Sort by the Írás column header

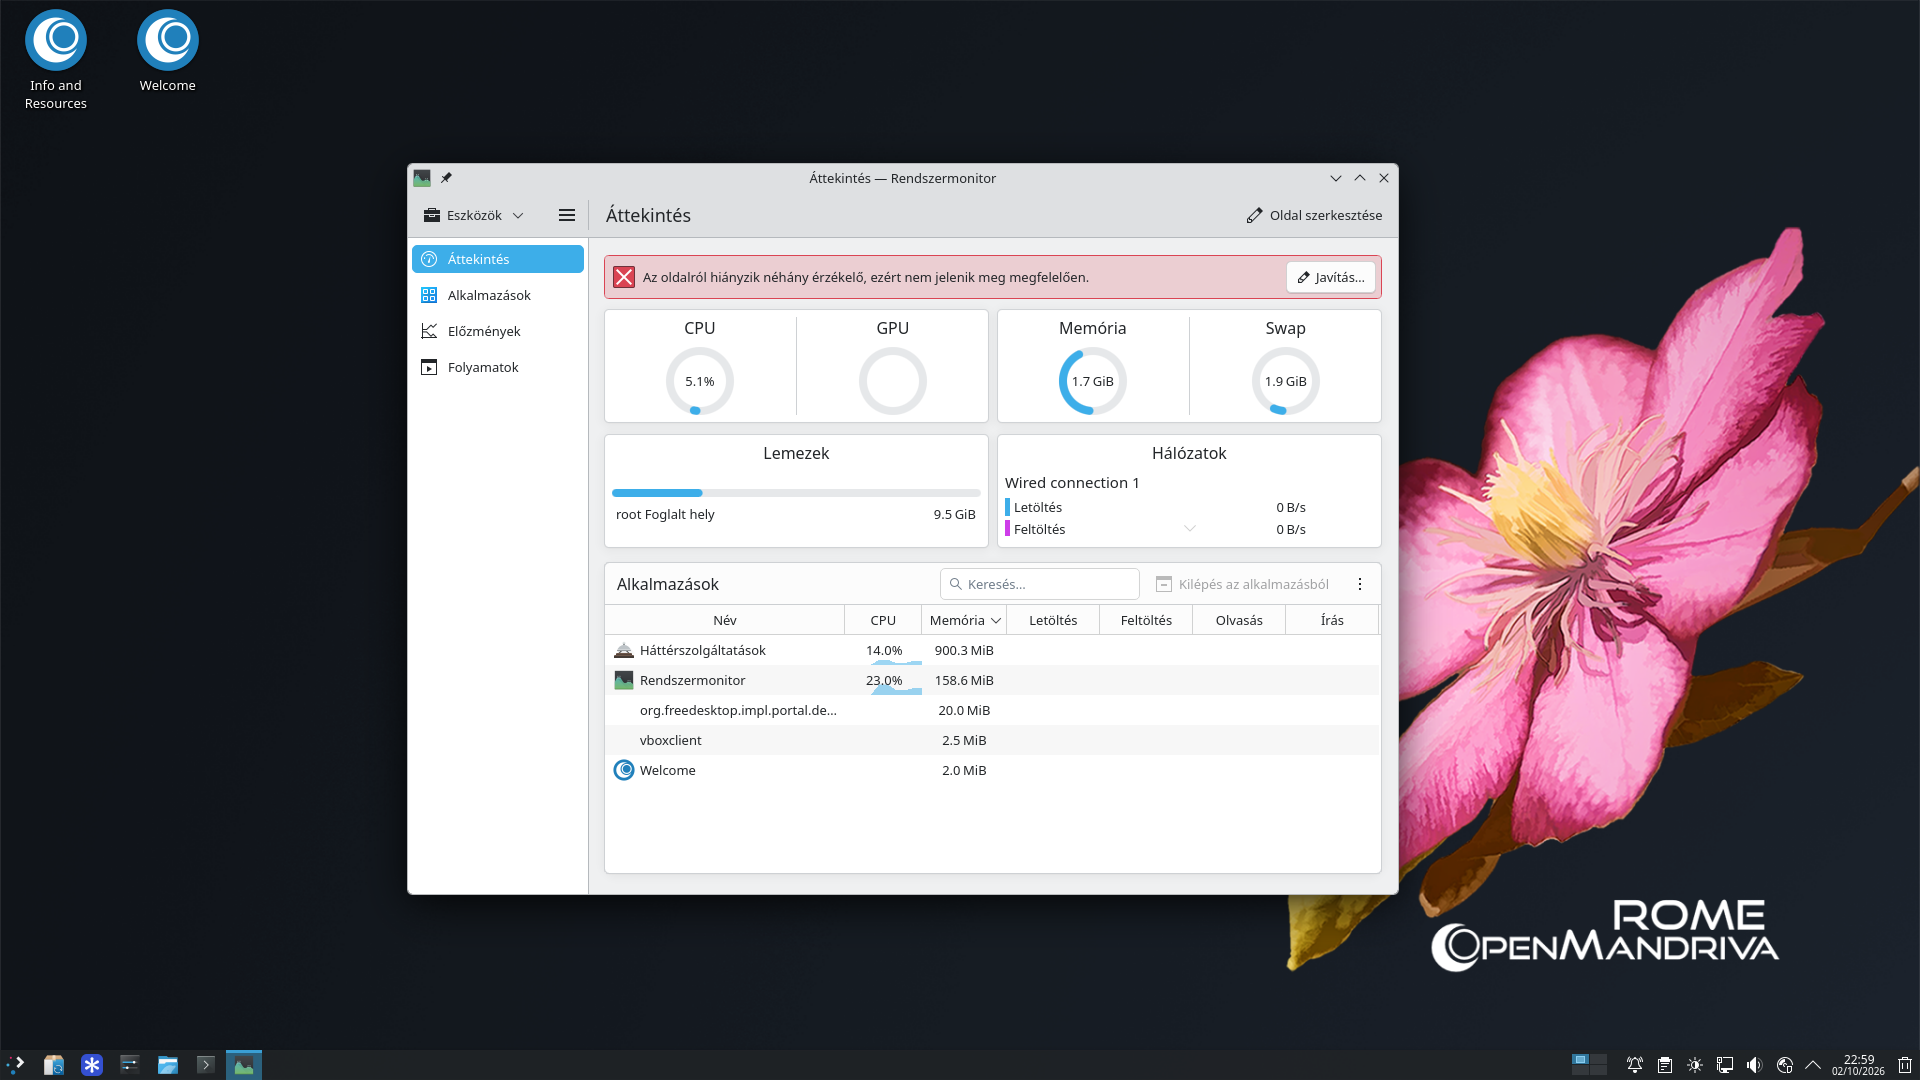coord(1332,620)
